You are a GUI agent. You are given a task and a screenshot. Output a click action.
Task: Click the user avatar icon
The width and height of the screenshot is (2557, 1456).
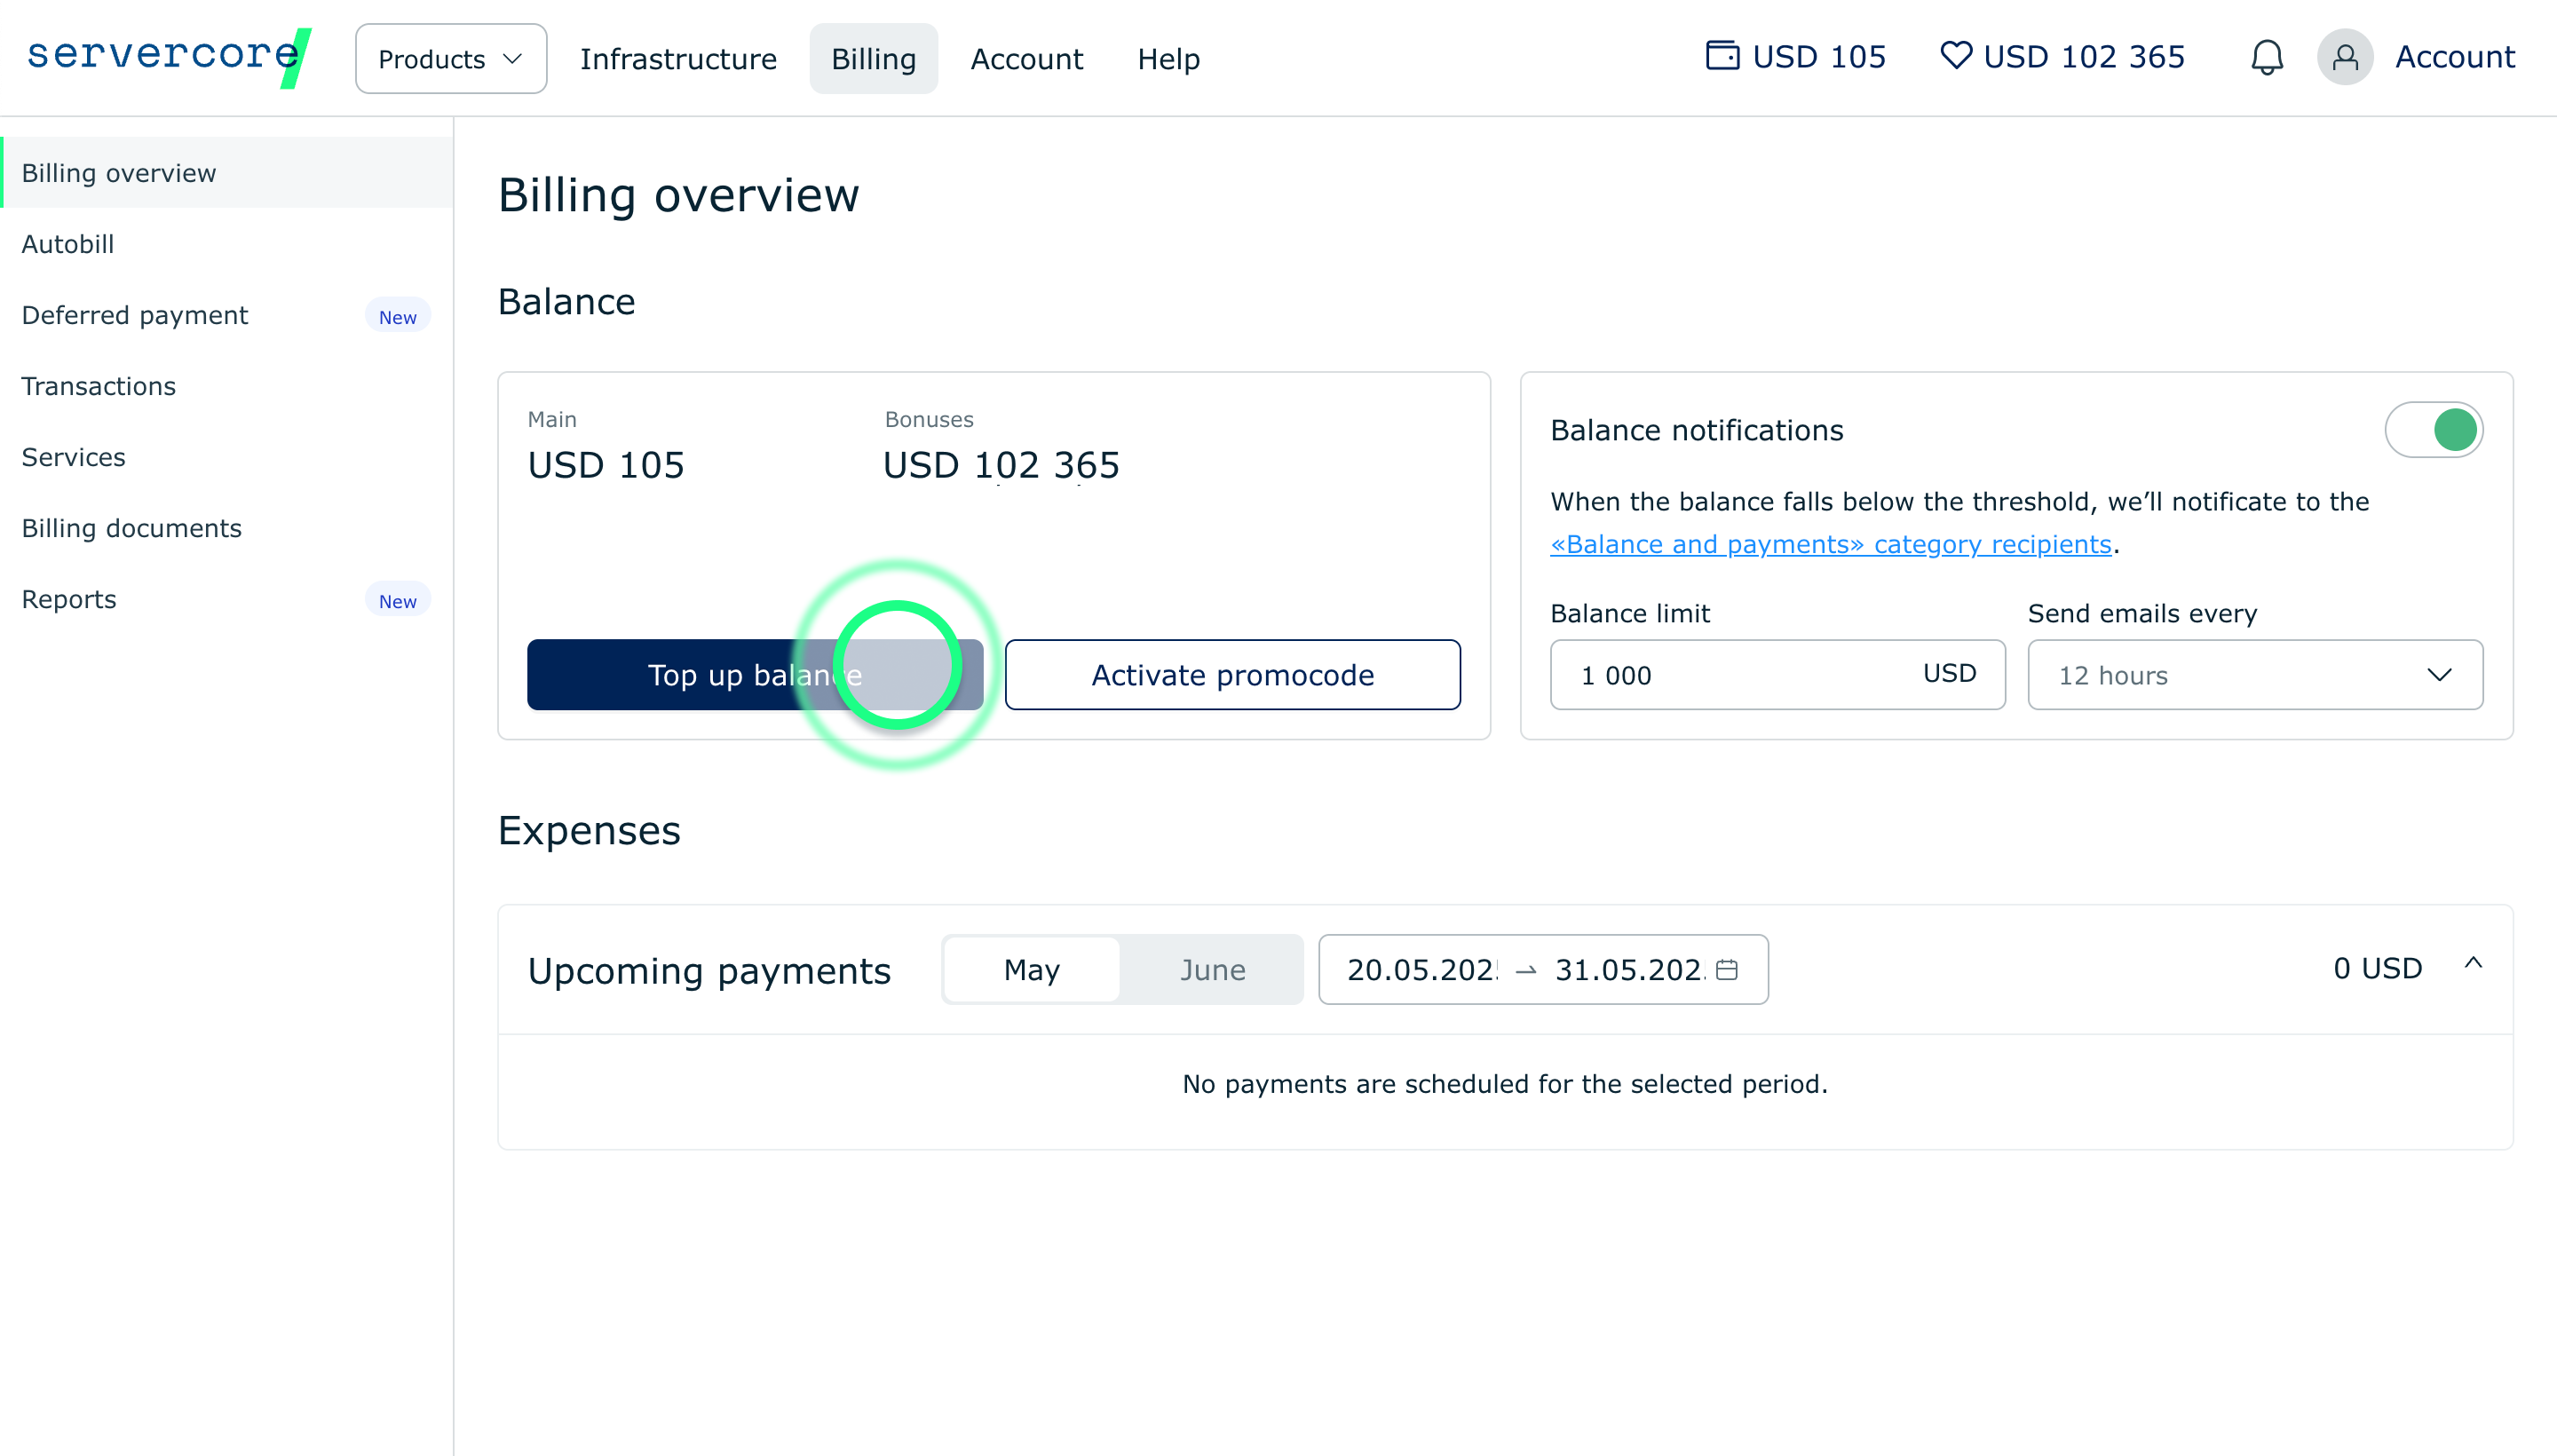pyautogui.click(x=2344, y=58)
